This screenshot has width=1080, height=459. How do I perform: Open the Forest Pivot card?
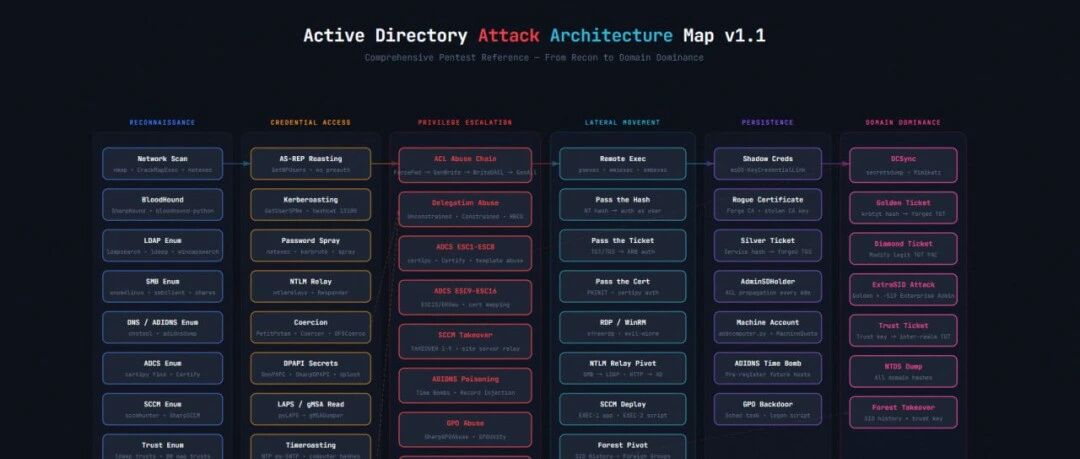623,447
